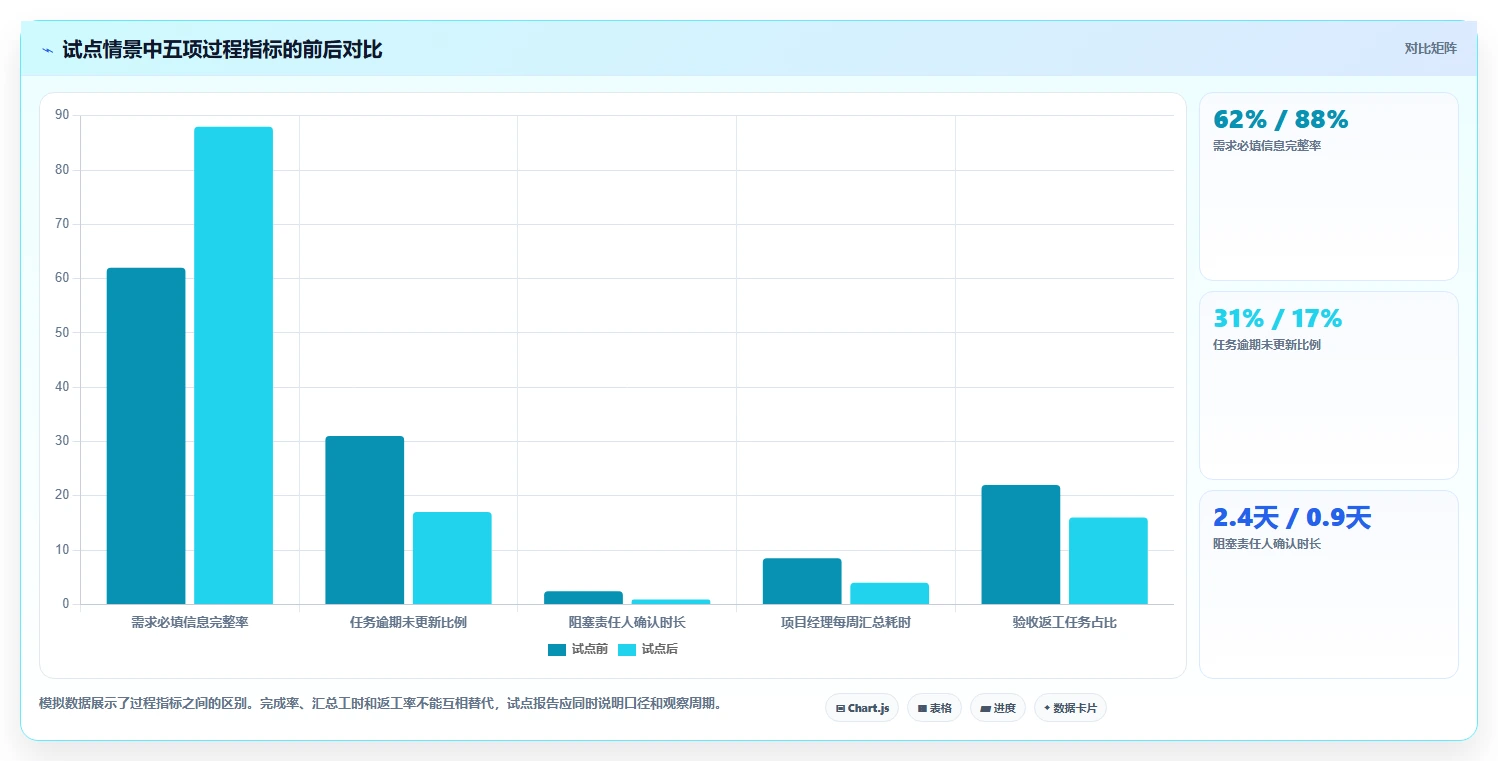Screen dimensions: 1498x761
Task: Click the y-axis value 0
Action: pos(66,604)
